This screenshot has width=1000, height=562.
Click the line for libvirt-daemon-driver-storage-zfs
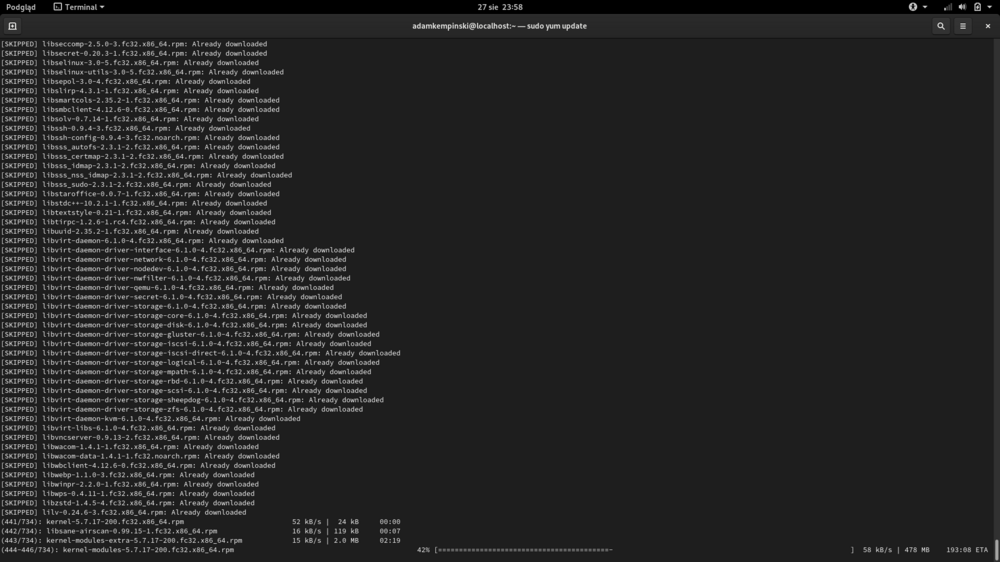coord(182,409)
